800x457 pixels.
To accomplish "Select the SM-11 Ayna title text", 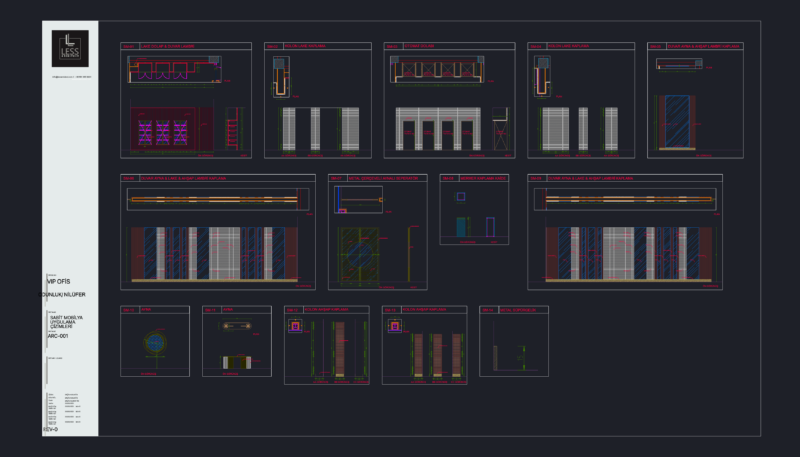I will 228,310.
